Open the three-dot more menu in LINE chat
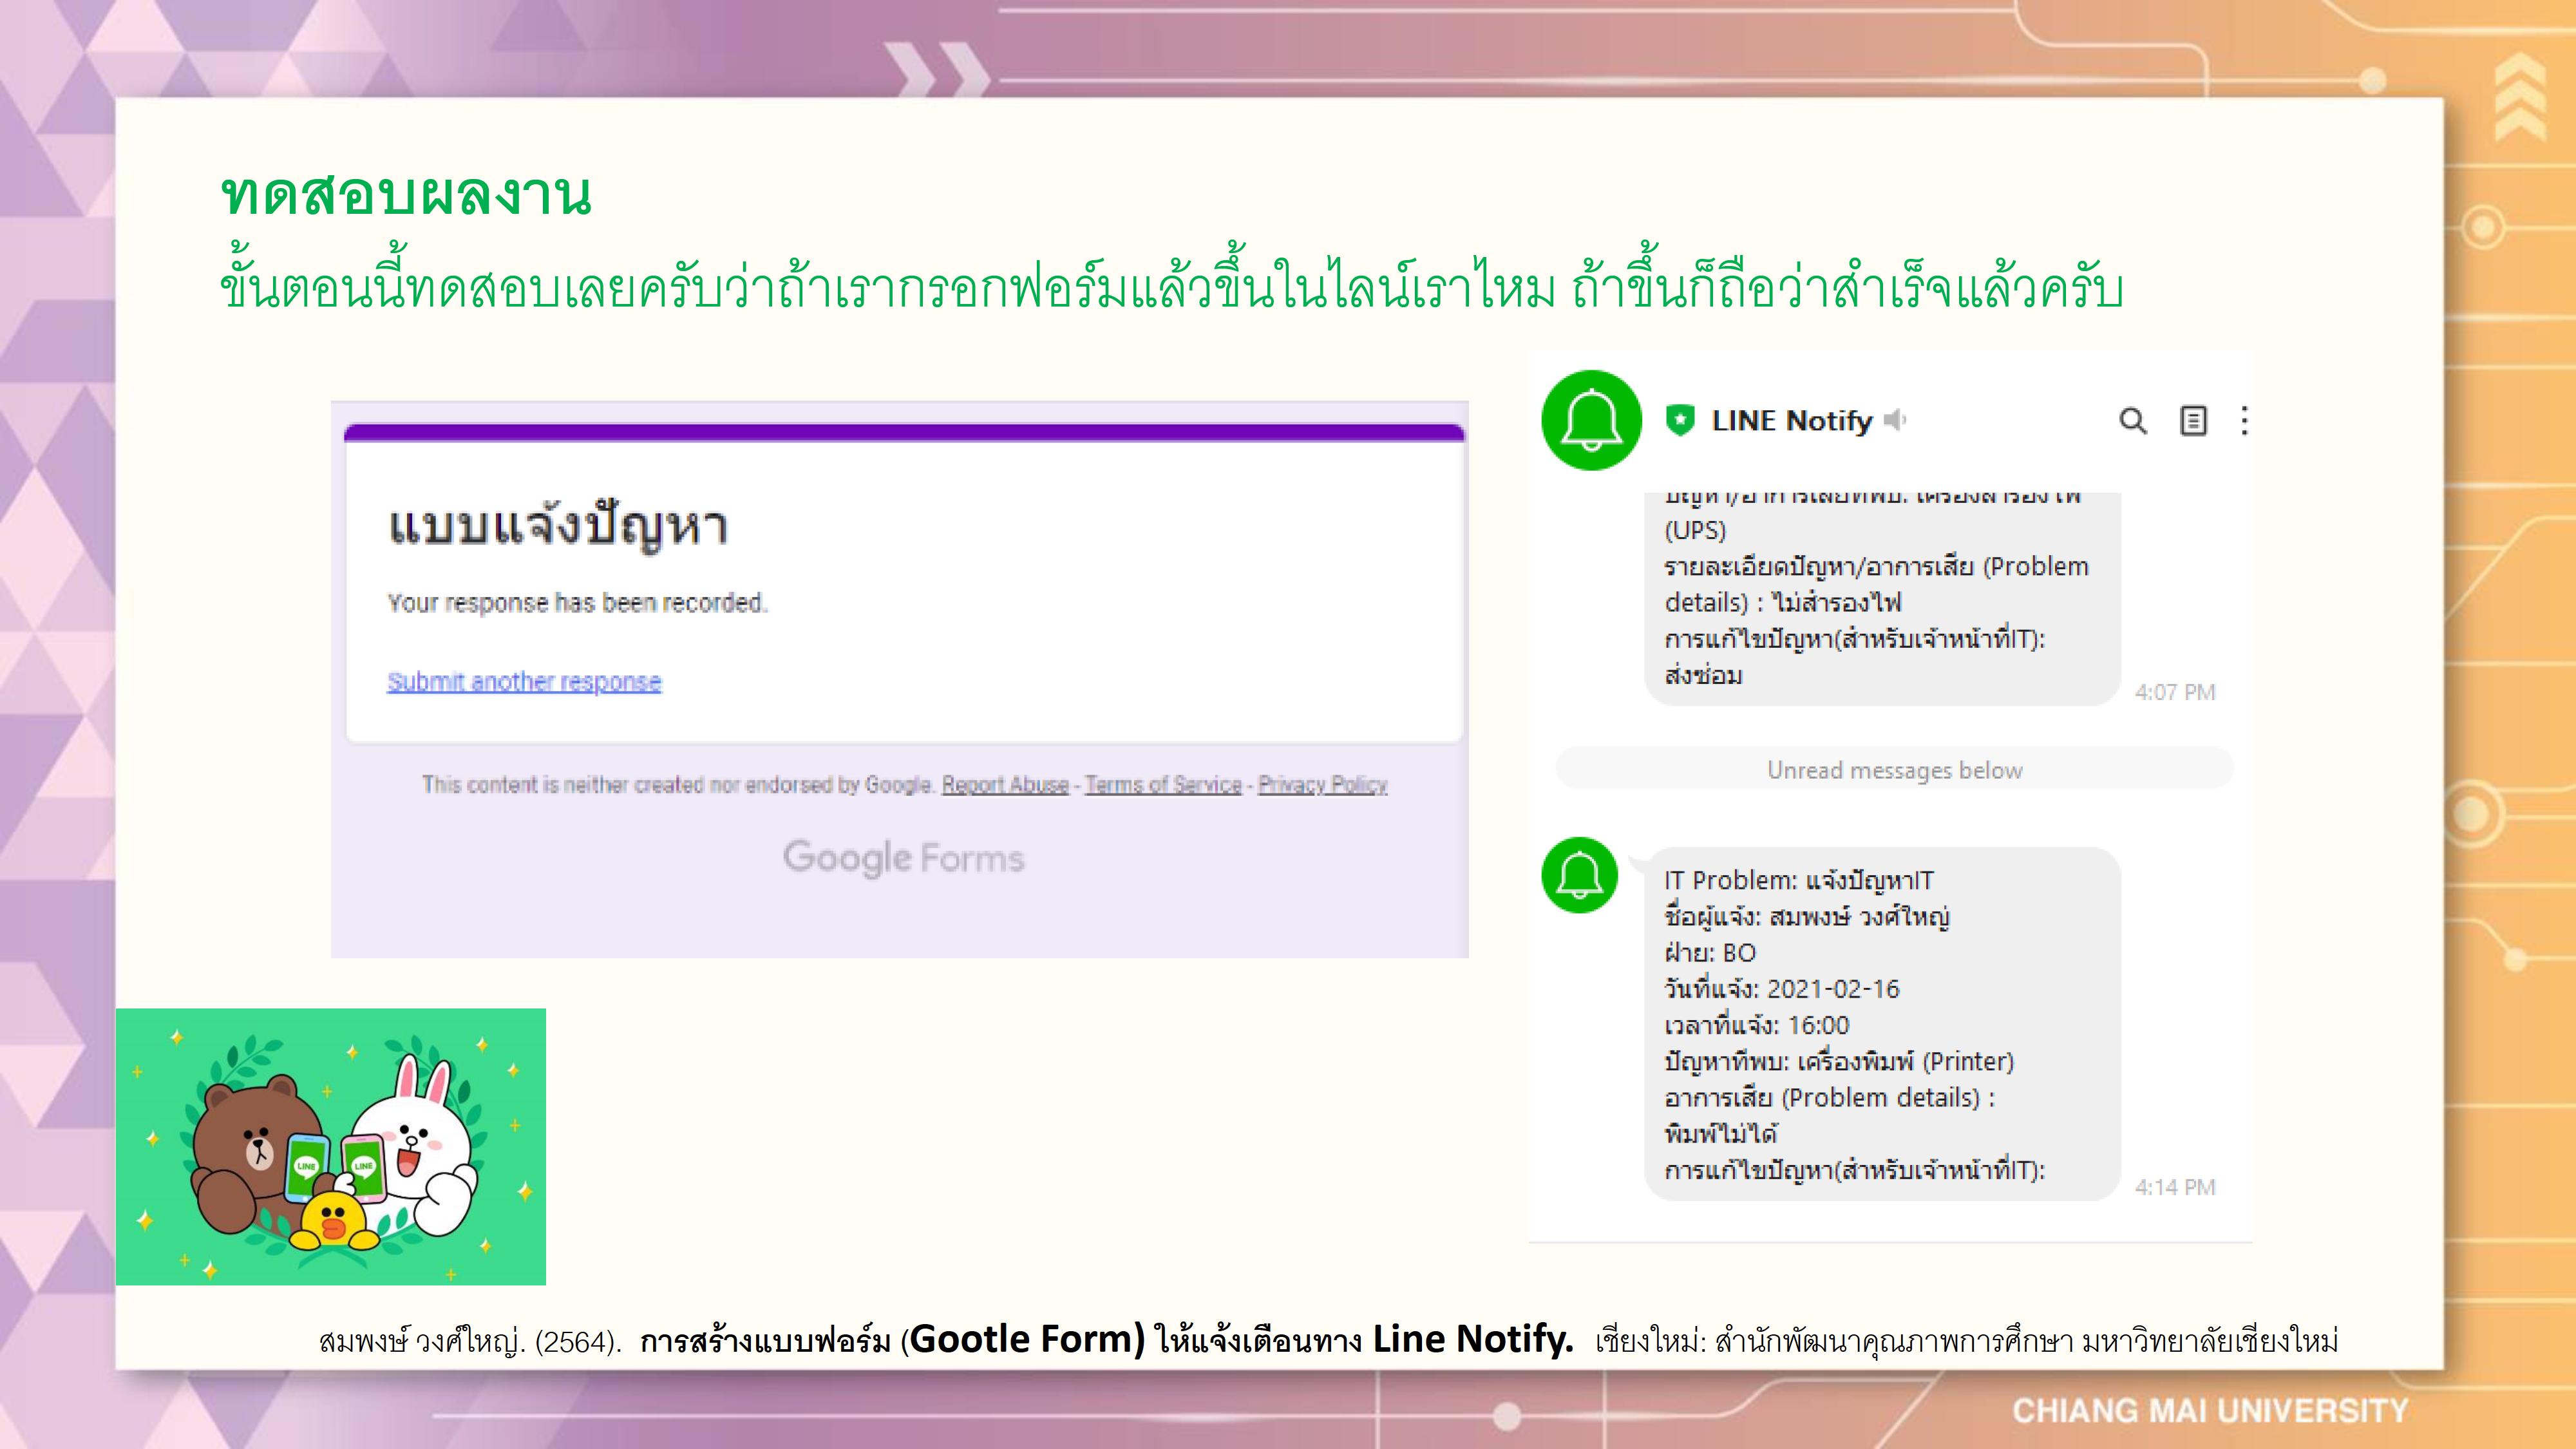Image resolution: width=2576 pixels, height=1449 pixels. click(2245, 421)
